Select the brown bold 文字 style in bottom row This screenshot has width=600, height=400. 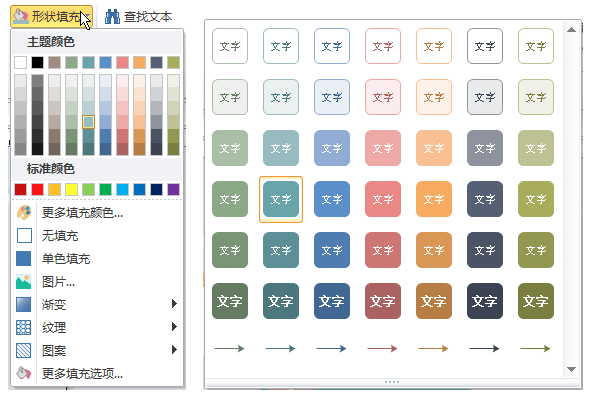434,301
